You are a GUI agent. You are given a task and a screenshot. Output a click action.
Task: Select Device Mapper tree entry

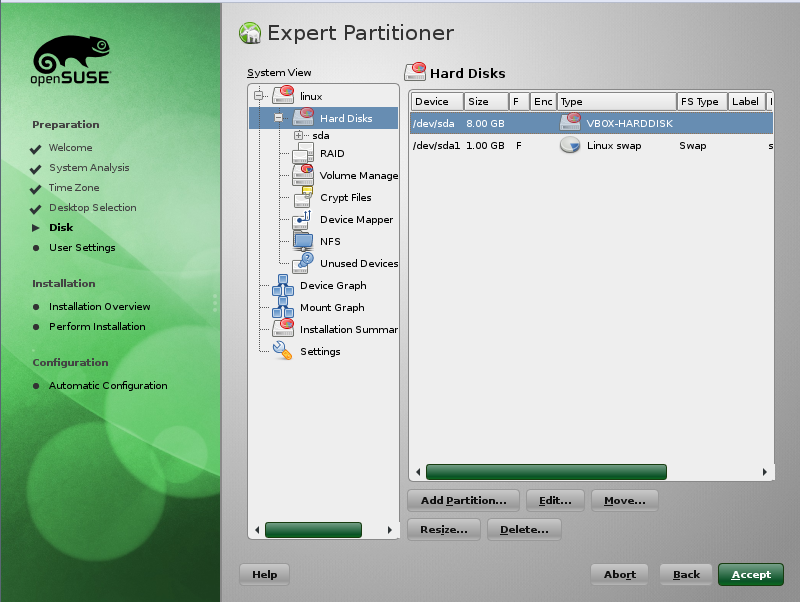pyautogui.click(x=356, y=219)
